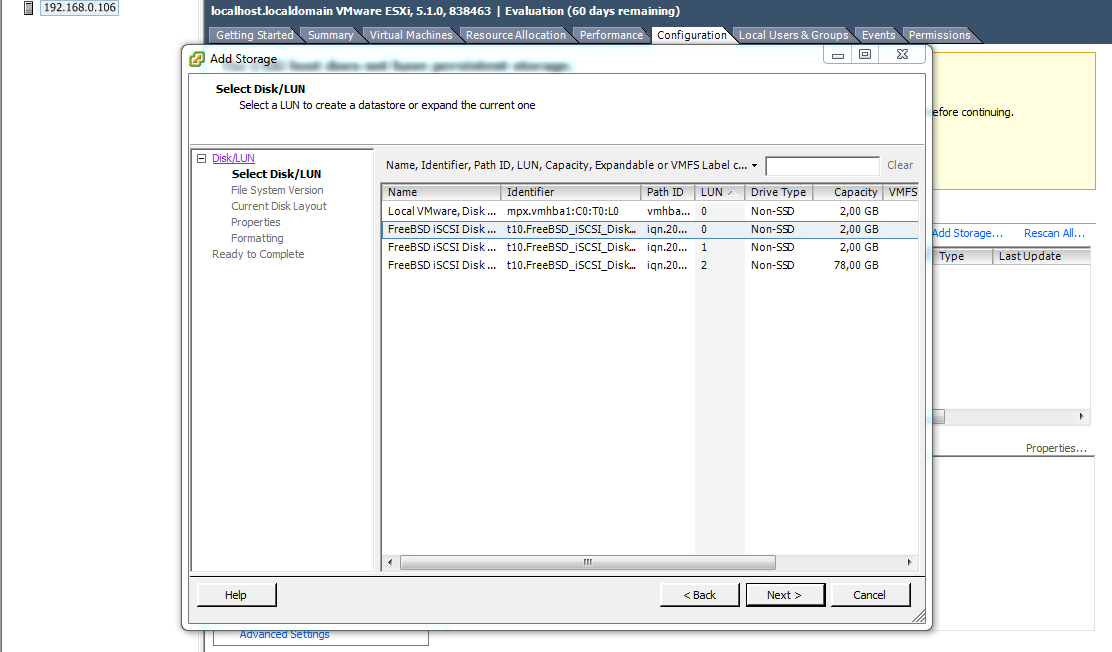
Task: Close the Add Storage dialog
Action: click(x=902, y=55)
